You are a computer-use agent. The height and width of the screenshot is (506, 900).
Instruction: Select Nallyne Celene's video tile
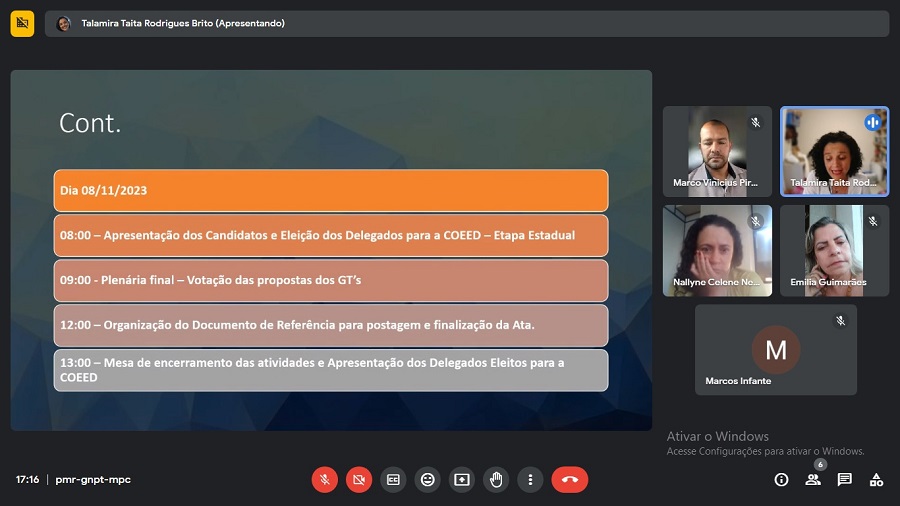coord(716,250)
